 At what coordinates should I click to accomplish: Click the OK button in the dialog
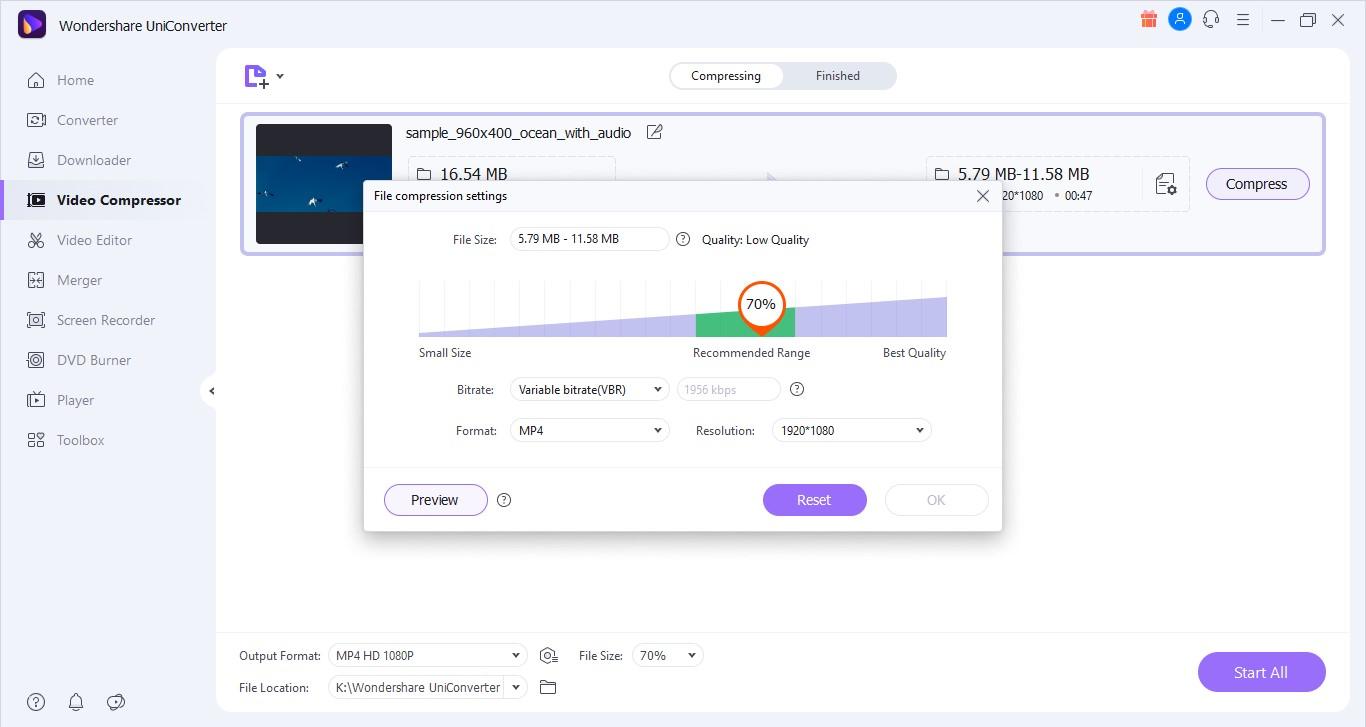pos(936,500)
